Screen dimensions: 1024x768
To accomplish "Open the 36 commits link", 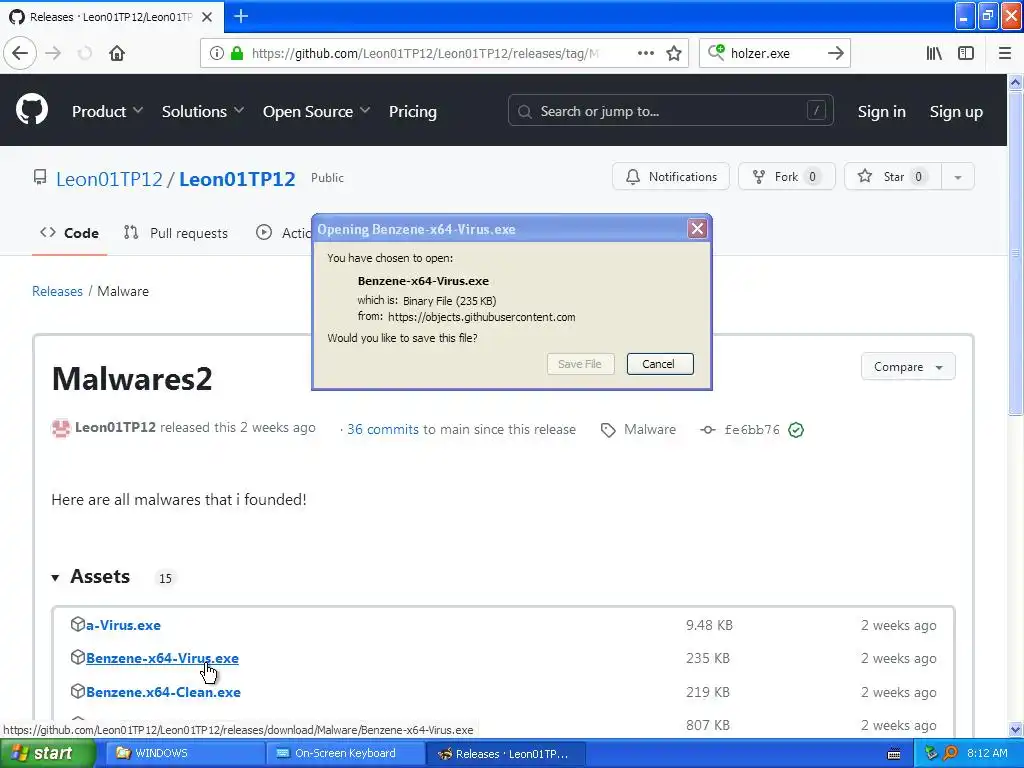I will [x=383, y=429].
